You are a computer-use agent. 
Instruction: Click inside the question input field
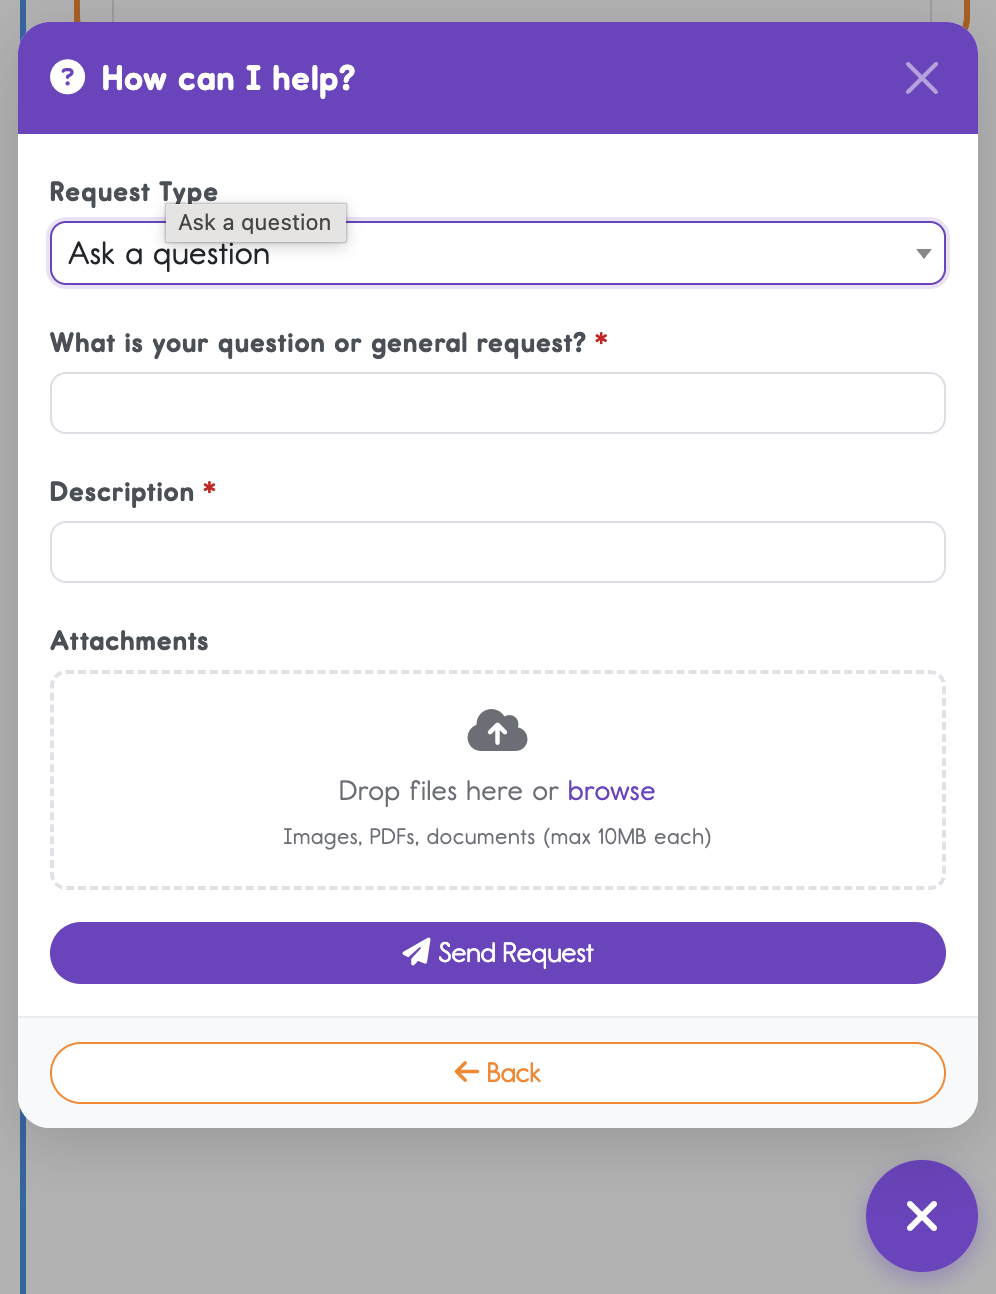[497, 403]
